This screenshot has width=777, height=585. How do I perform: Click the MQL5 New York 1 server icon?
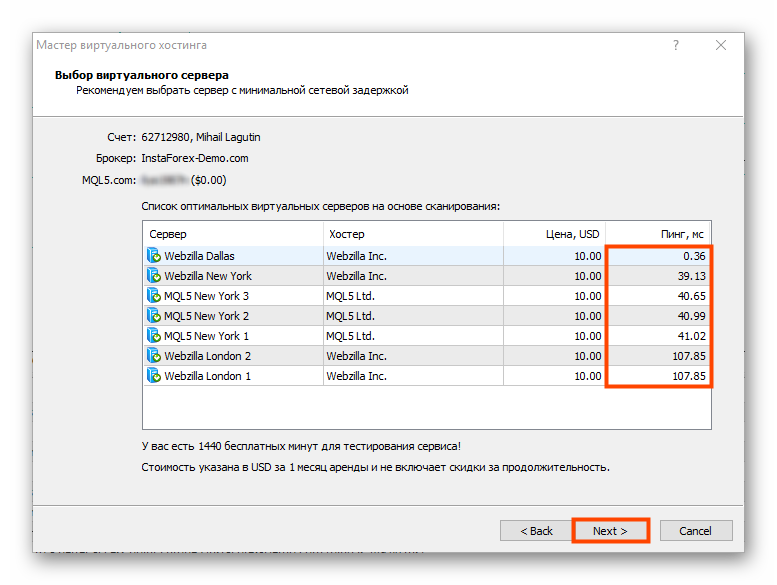154,336
